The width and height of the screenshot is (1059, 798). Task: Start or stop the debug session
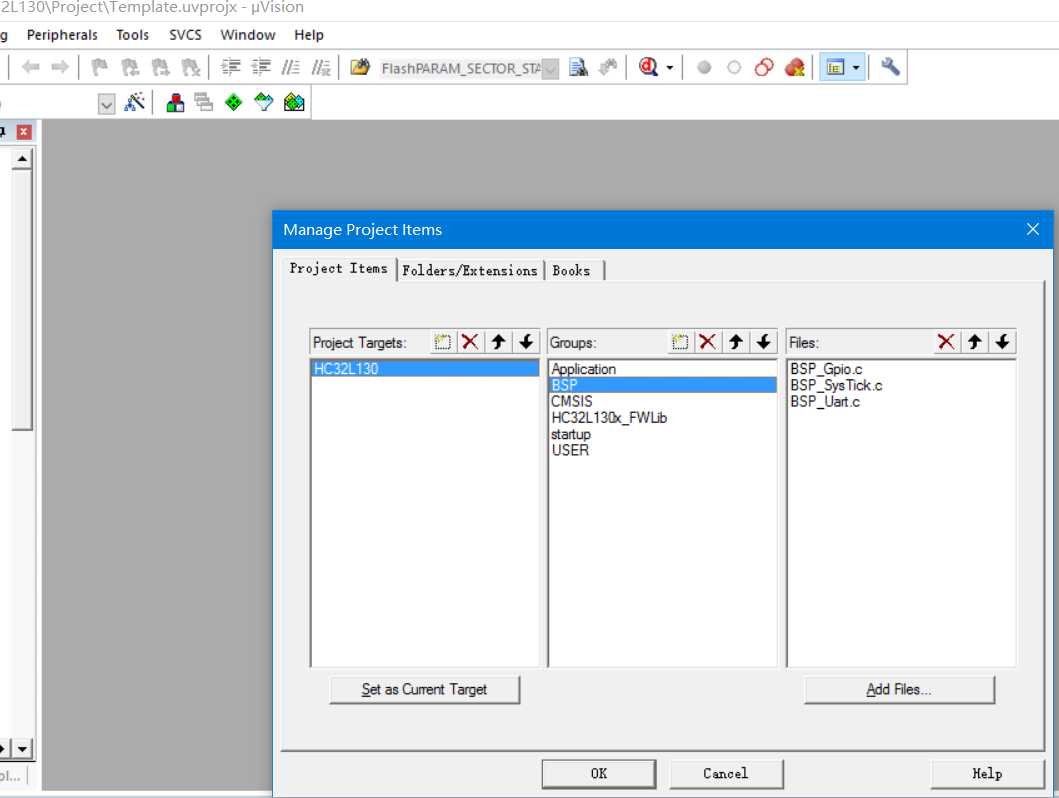point(648,67)
